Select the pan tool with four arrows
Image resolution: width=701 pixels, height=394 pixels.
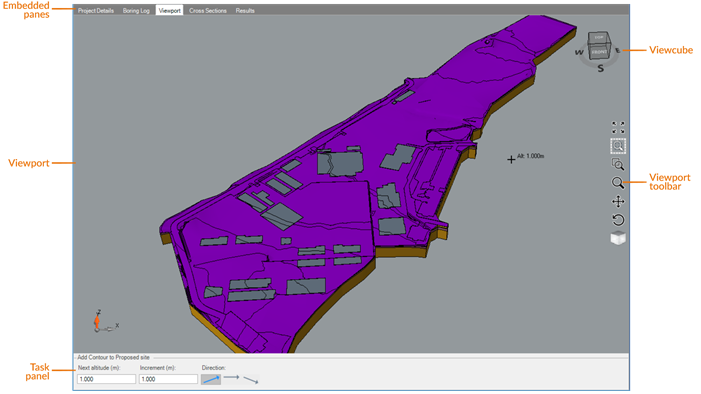tap(618, 202)
